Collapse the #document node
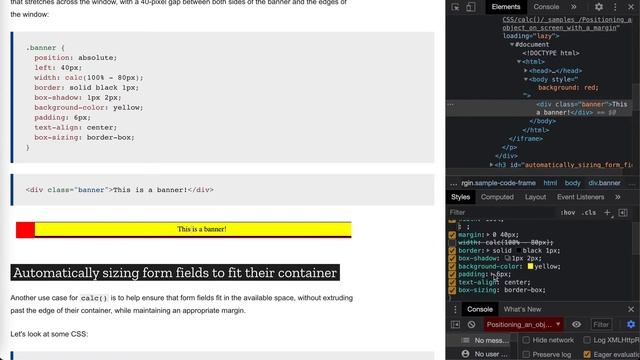Screen dimensions: 640x360 [x=512, y=44]
